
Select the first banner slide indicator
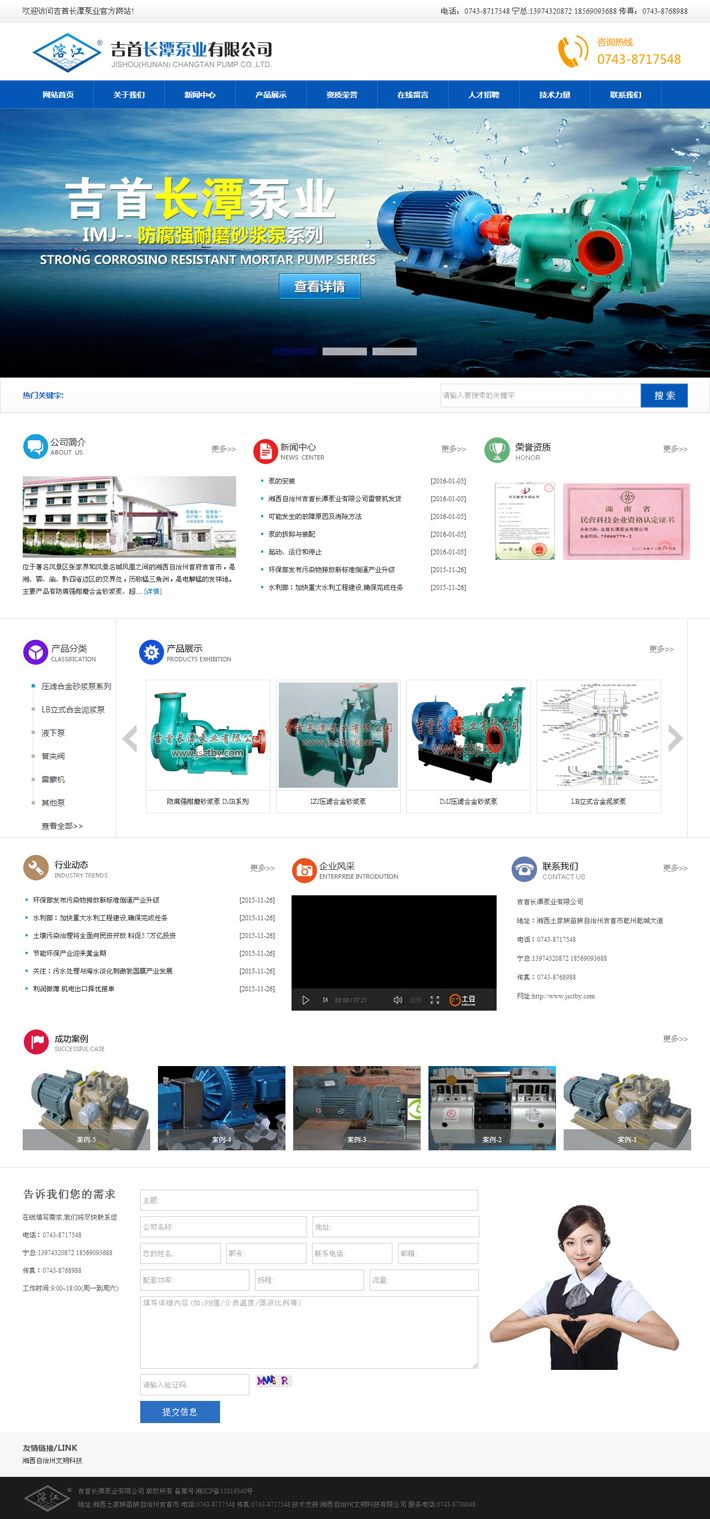point(295,351)
